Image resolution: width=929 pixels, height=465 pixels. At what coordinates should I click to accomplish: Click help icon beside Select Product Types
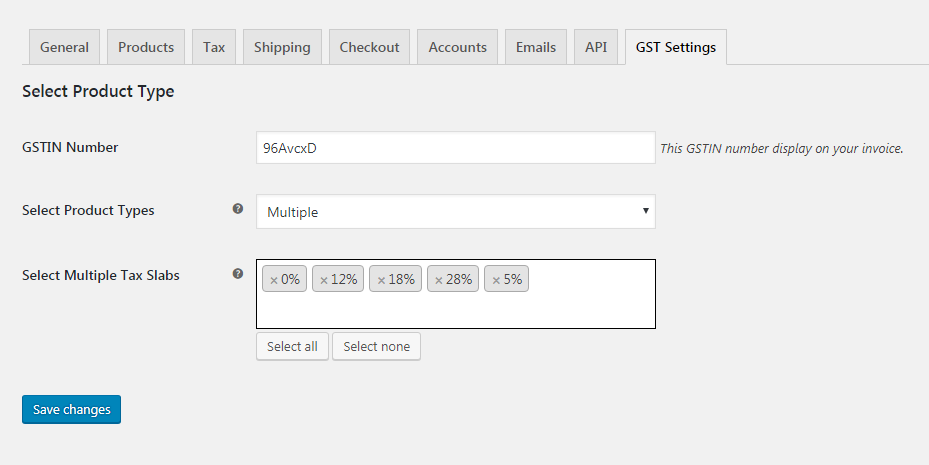point(238,209)
